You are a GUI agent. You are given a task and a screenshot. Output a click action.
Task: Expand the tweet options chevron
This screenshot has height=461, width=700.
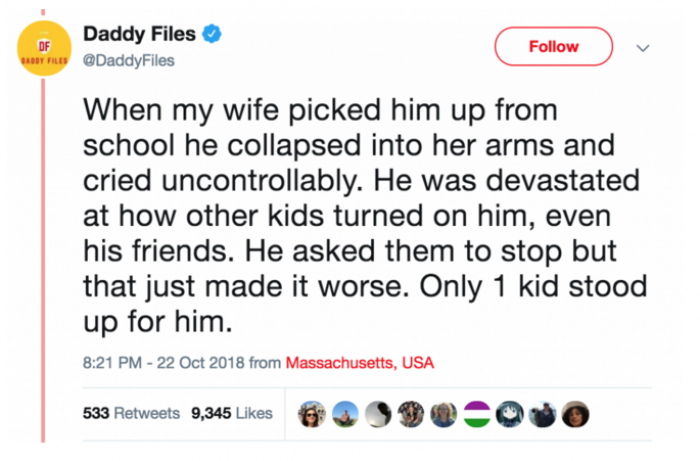(x=644, y=47)
